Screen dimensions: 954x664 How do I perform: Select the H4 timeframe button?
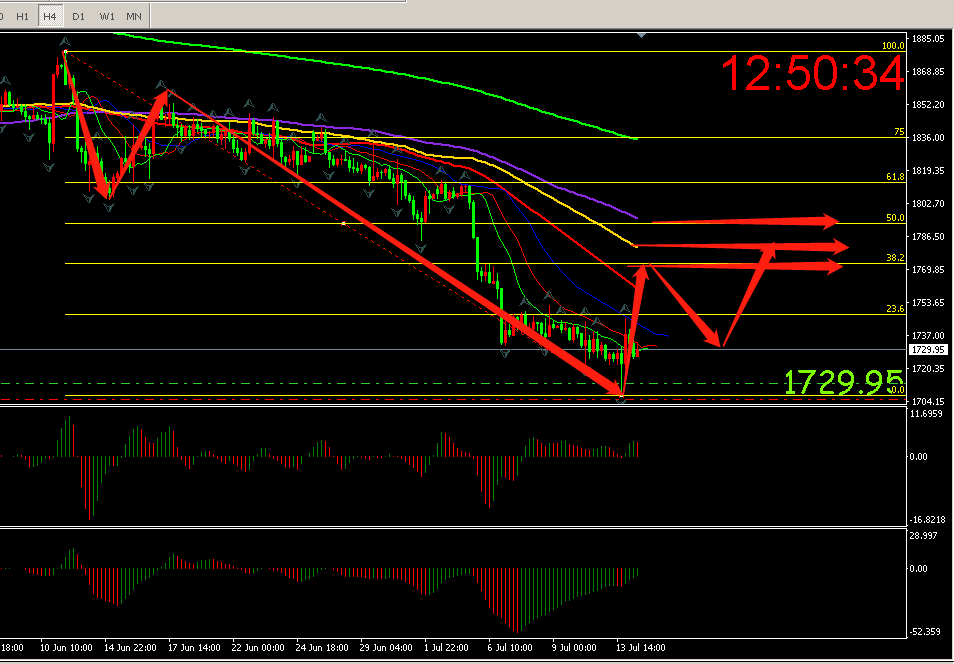click(50, 16)
